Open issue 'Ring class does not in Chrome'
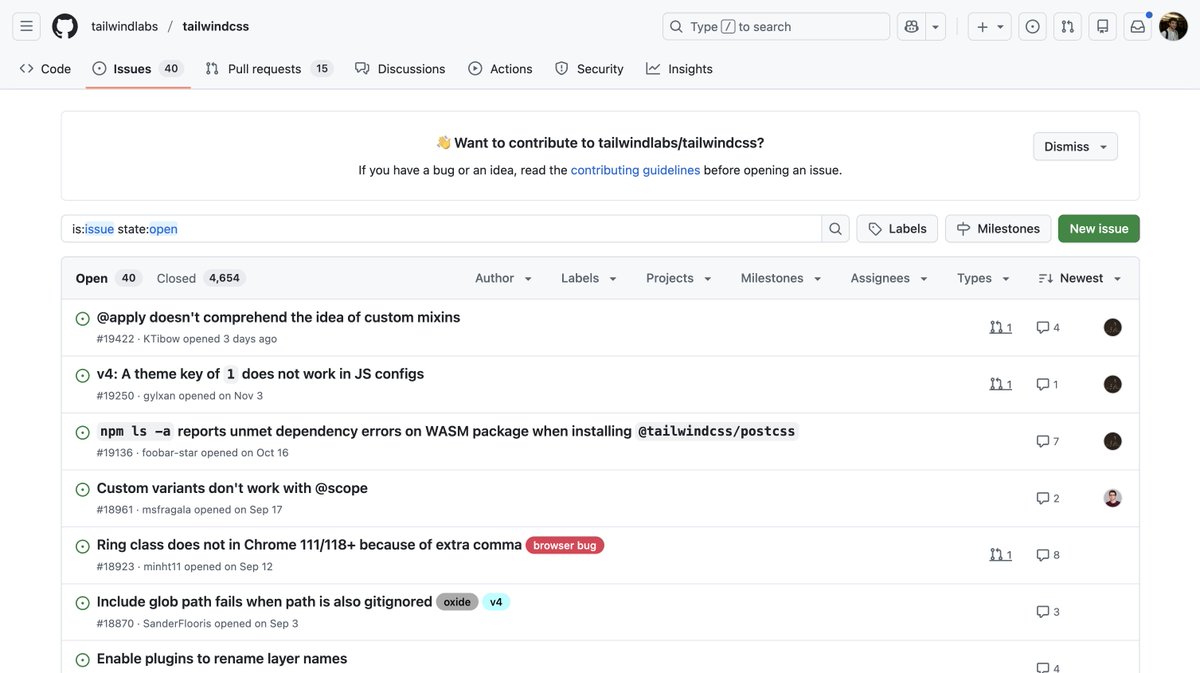The width and height of the screenshot is (1200, 673). [309, 545]
